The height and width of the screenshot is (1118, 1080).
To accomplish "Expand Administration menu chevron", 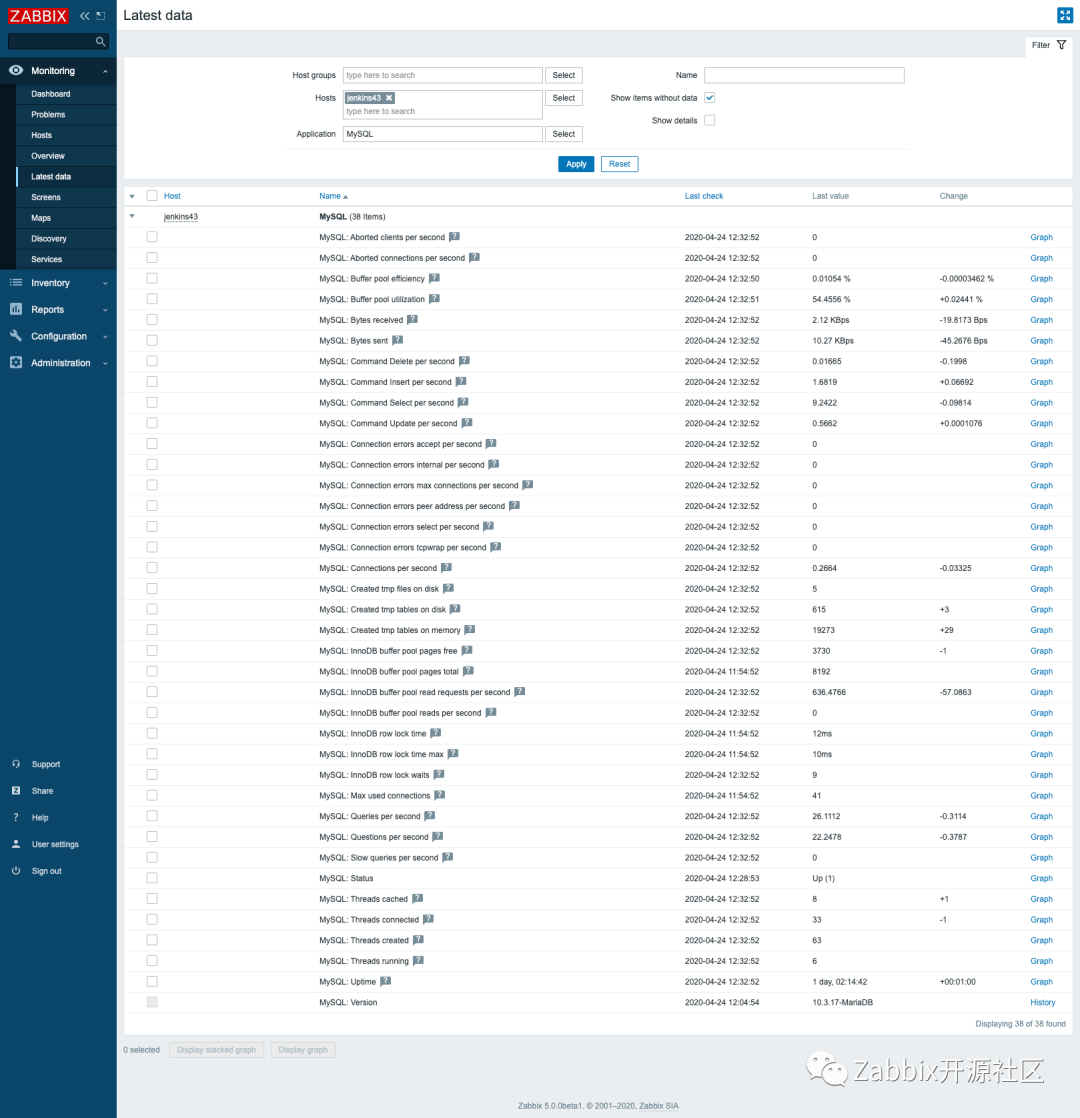I will [x=106, y=363].
